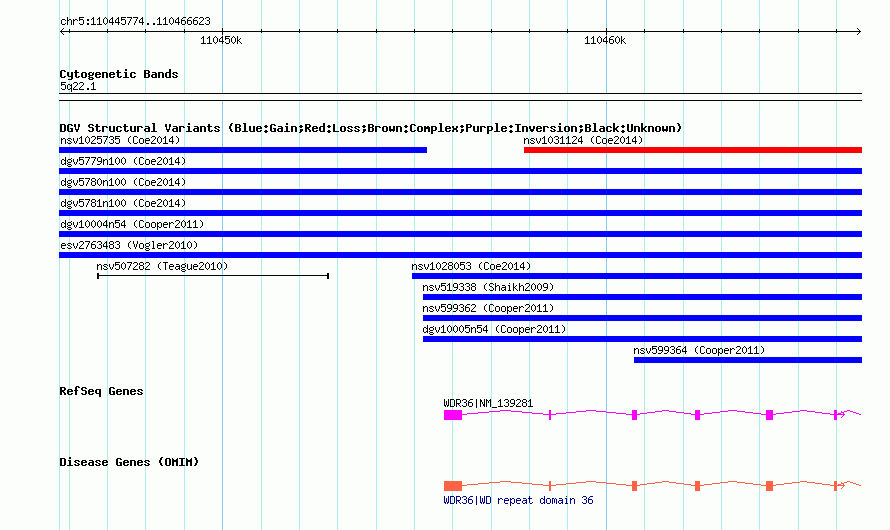
Task: Click the 5q22.1 cytogenetic band label
Action: [x=78, y=86]
